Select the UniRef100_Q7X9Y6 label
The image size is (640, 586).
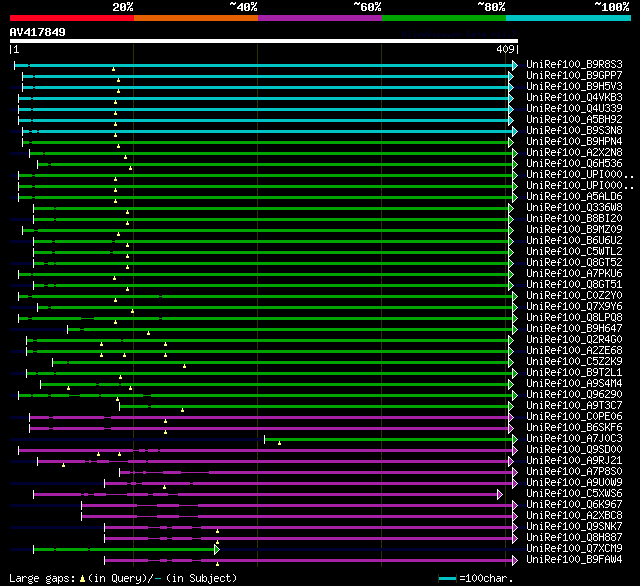(x=574, y=307)
